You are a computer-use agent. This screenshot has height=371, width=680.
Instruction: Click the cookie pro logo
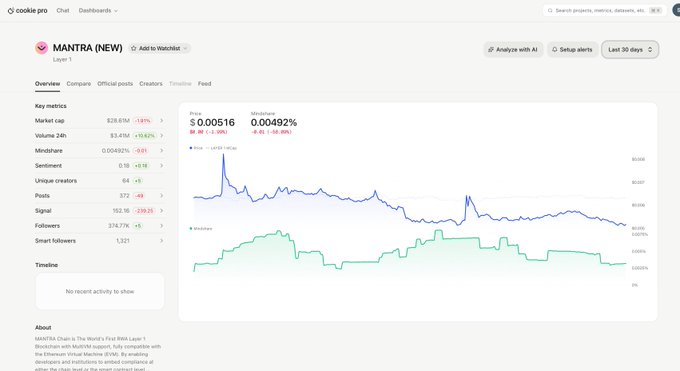(27, 10)
